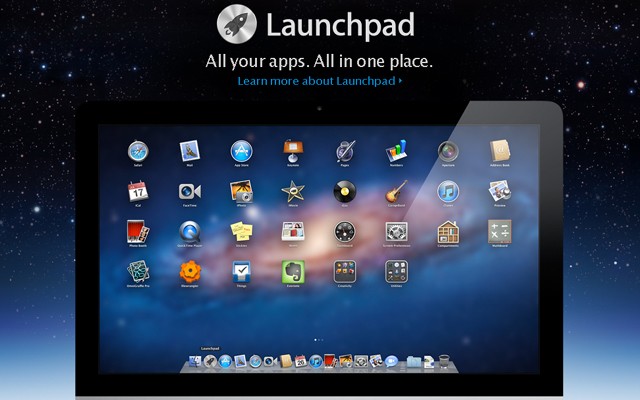
Task: Open the Creativity app folder
Action: 345,272
